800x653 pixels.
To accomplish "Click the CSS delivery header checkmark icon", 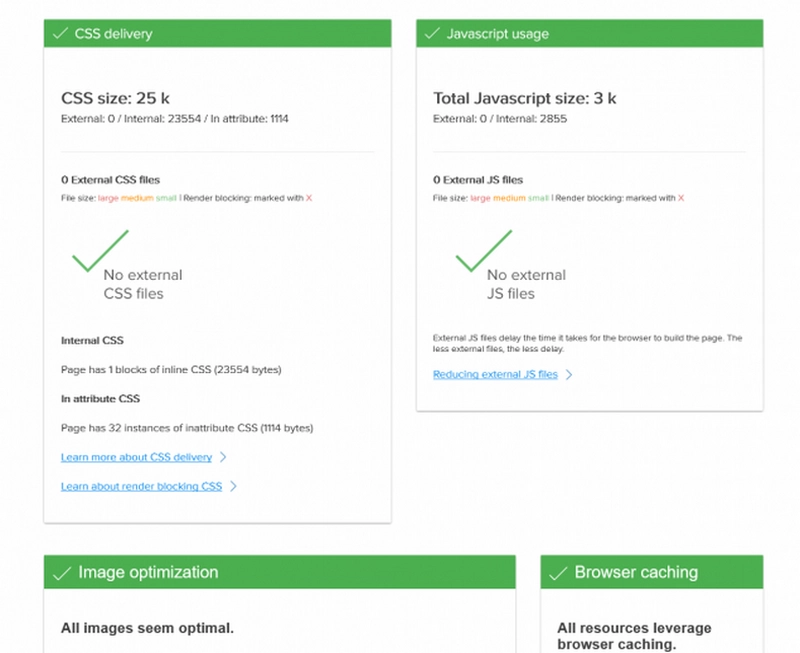I will 59,33.
